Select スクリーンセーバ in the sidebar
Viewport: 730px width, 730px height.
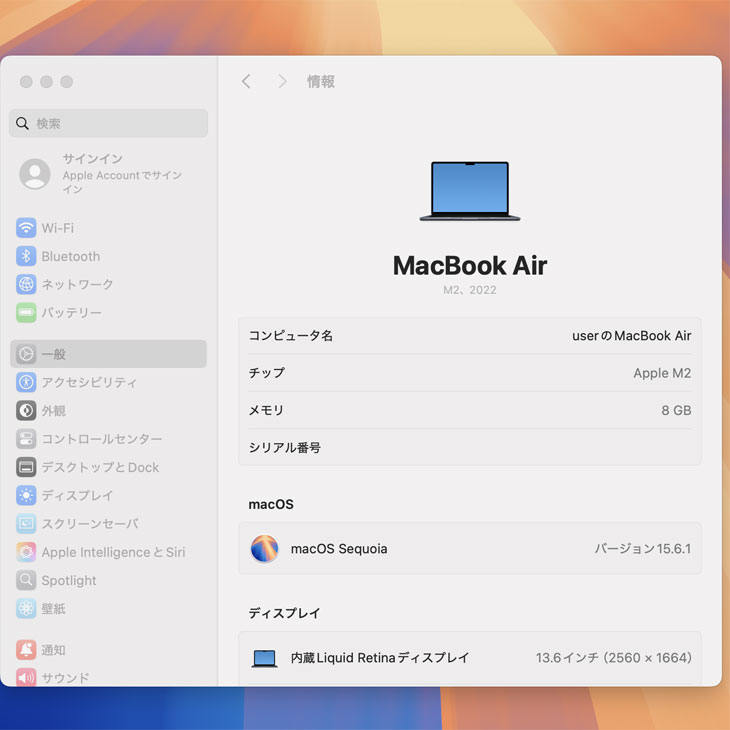click(90, 524)
